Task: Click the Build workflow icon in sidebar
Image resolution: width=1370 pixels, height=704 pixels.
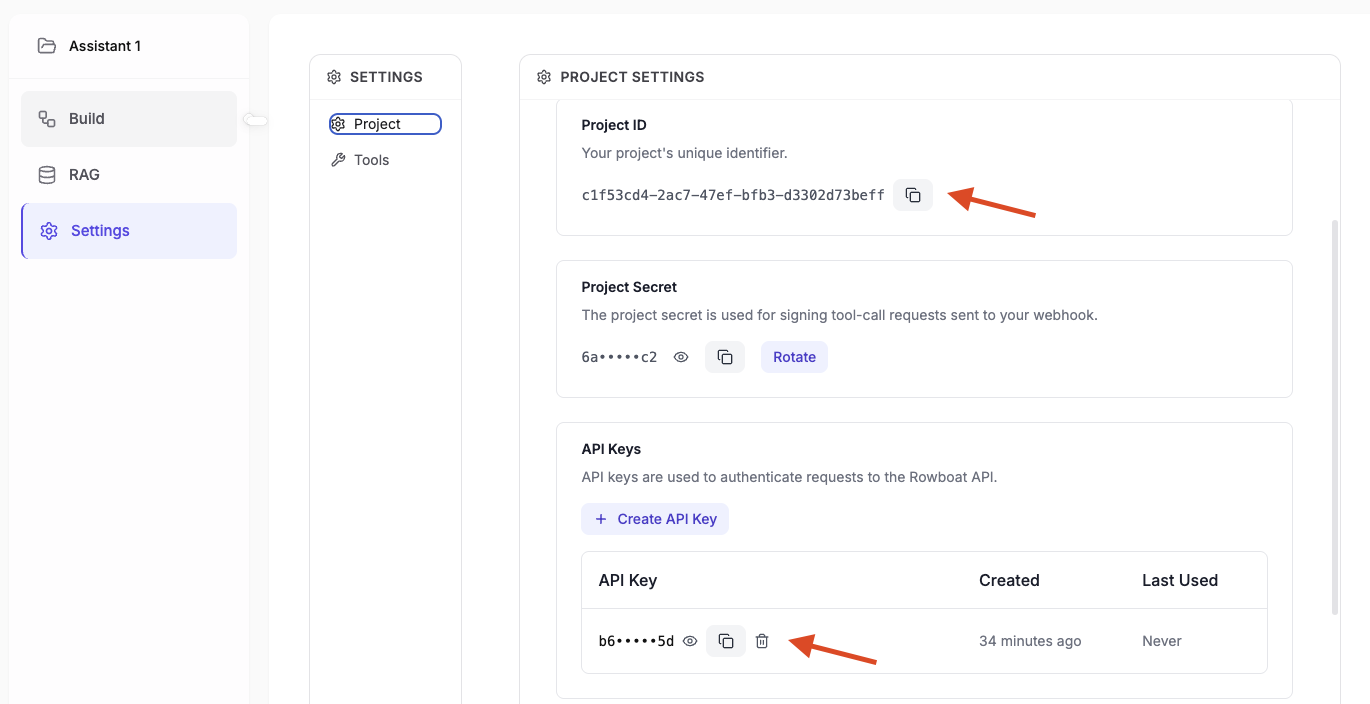Action: click(47, 119)
